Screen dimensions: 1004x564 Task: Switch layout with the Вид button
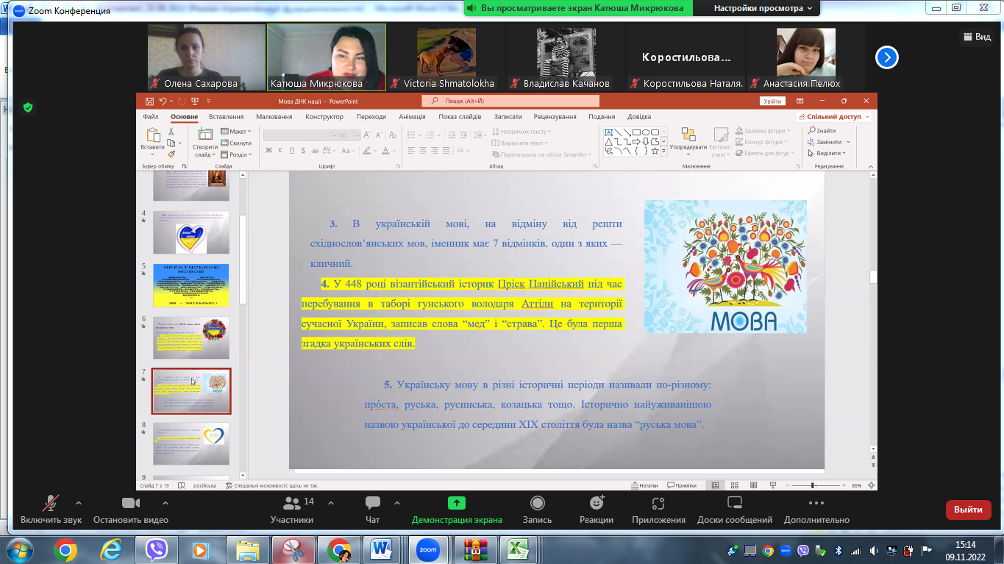(x=975, y=36)
